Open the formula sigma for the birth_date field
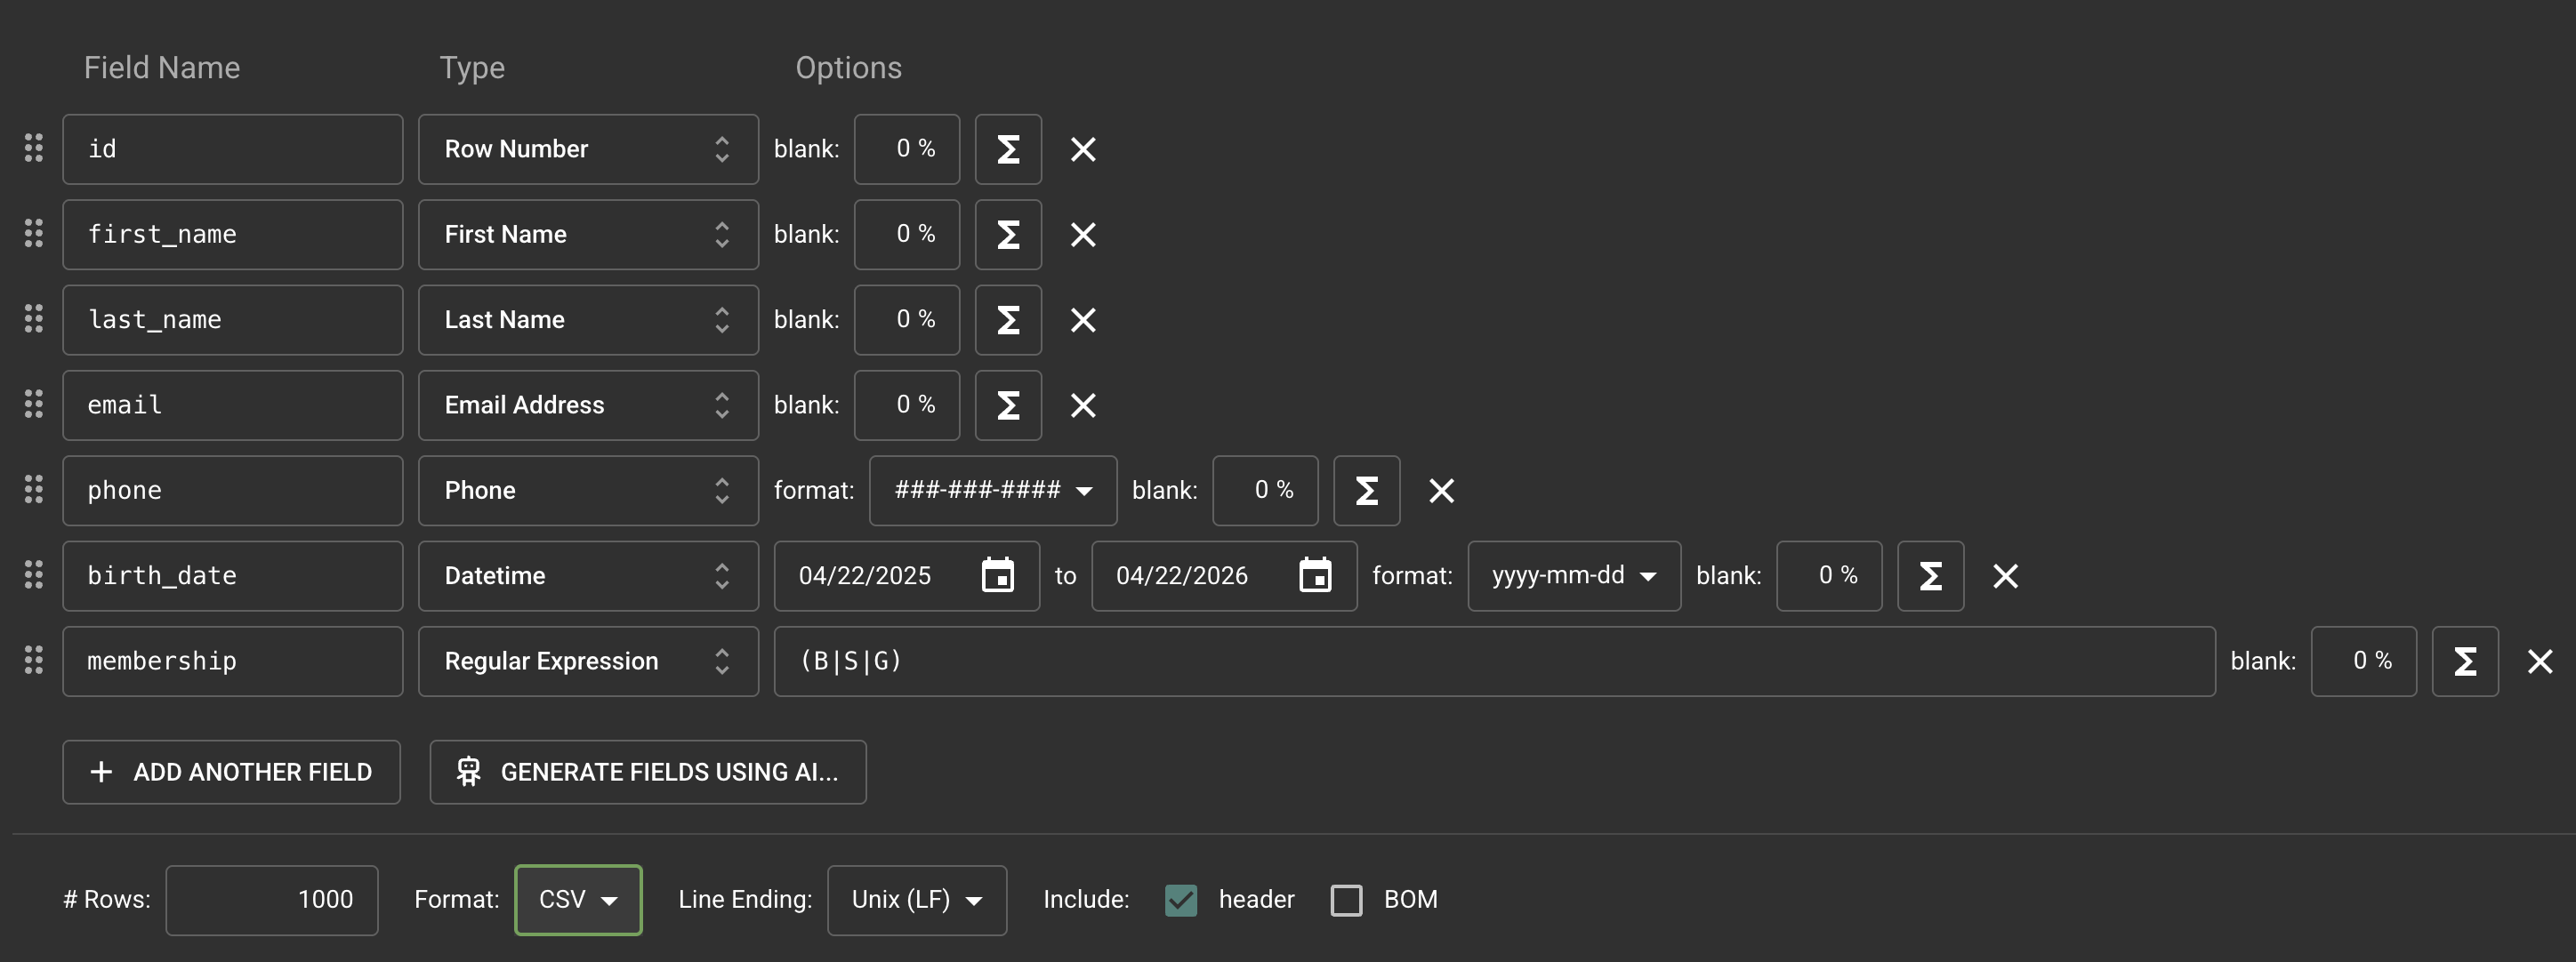Screen dimensions: 2576x962 (x=1930, y=576)
